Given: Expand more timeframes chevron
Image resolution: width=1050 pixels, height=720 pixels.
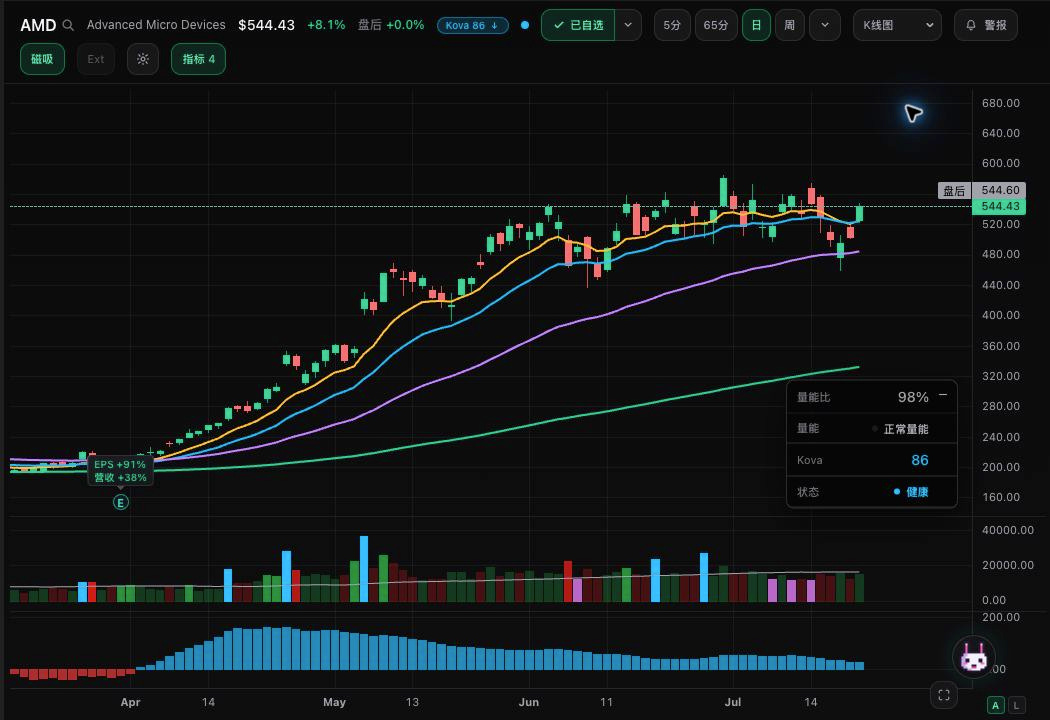Looking at the screenshot, I should click(825, 25).
